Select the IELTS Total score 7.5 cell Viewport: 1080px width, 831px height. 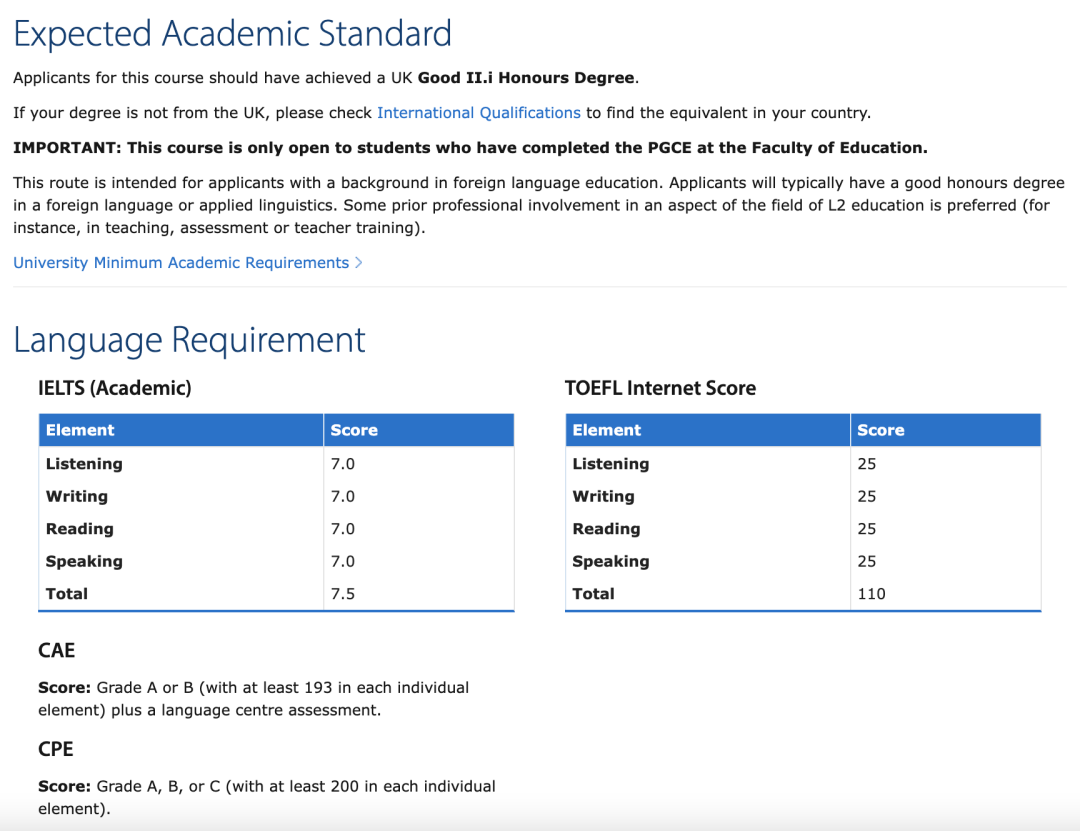point(343,594)
